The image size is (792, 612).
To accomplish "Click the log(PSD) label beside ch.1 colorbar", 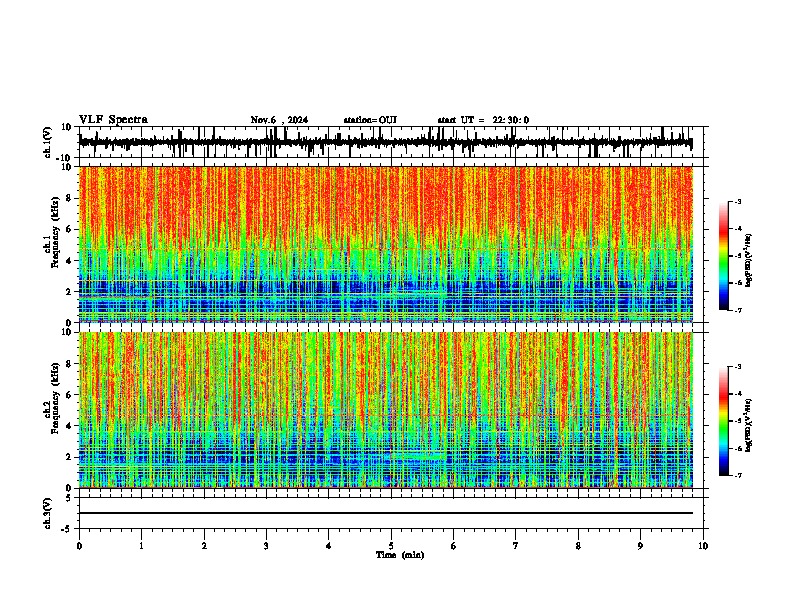I will coord(749,260).
